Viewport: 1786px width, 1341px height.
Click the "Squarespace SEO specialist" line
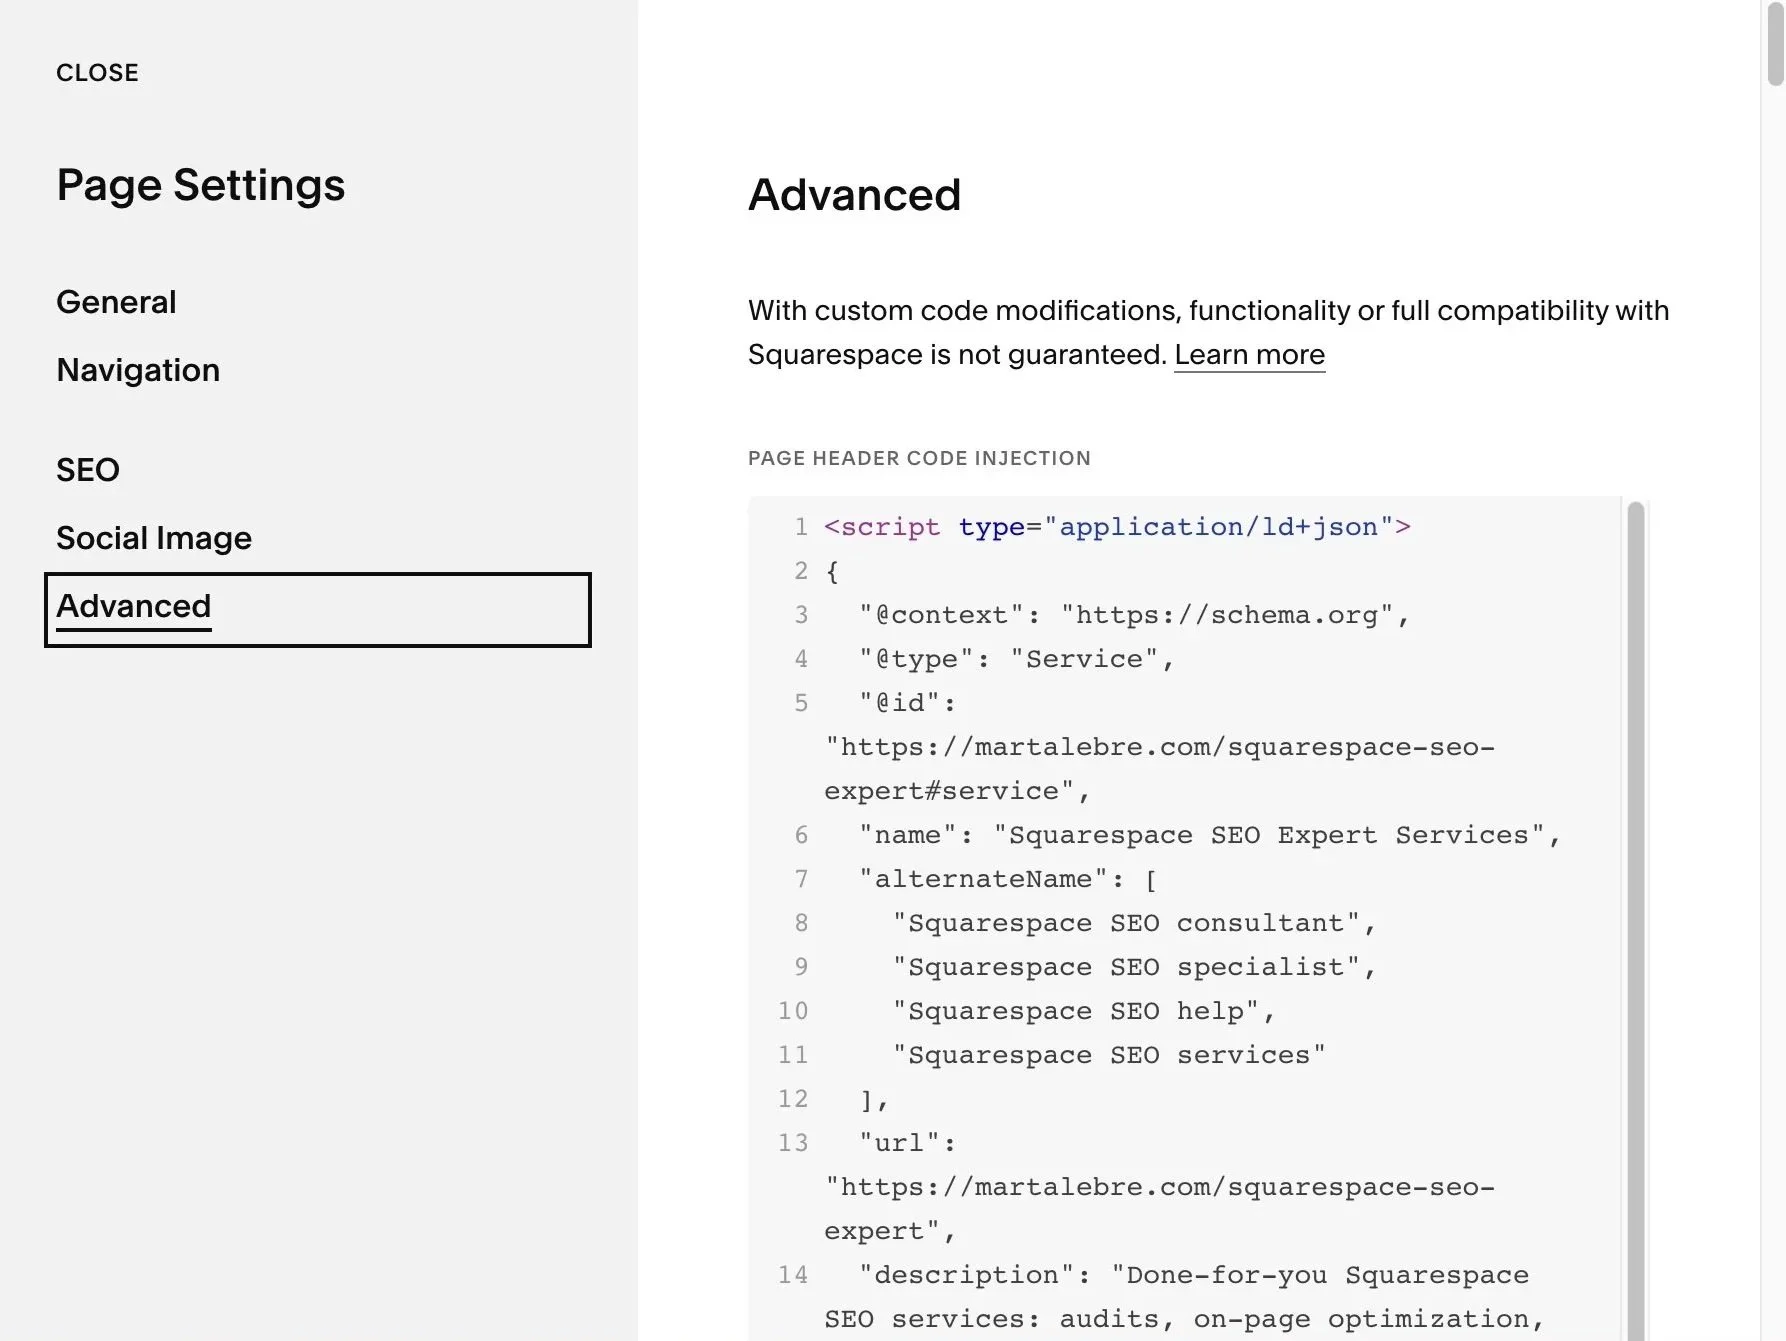pos(1133,967)
